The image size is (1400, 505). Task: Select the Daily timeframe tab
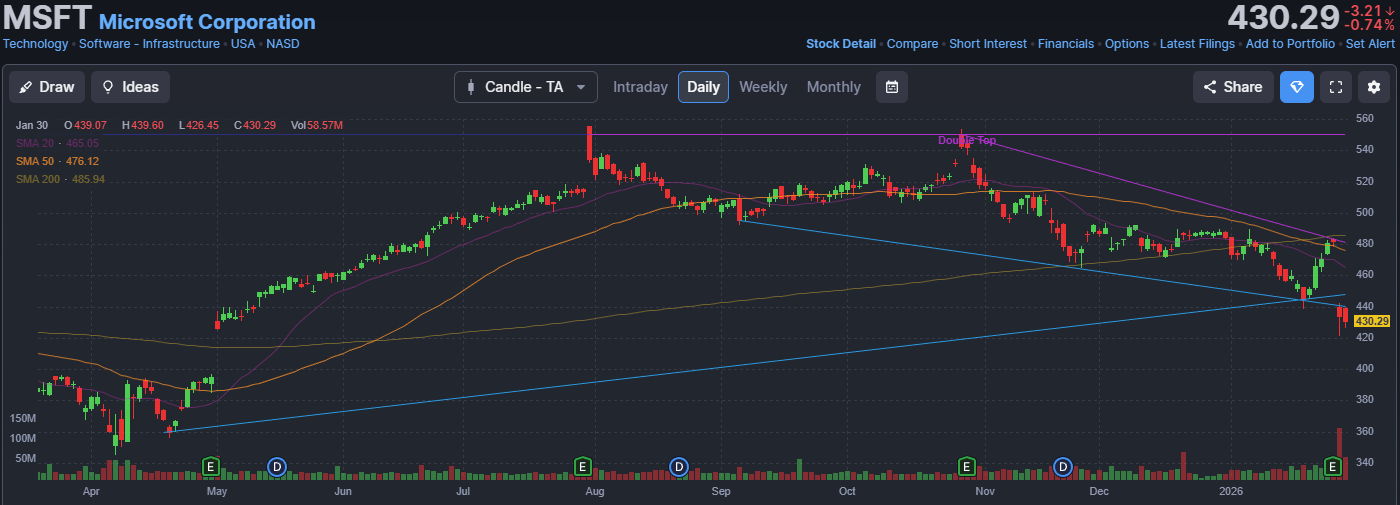[703, 87]
